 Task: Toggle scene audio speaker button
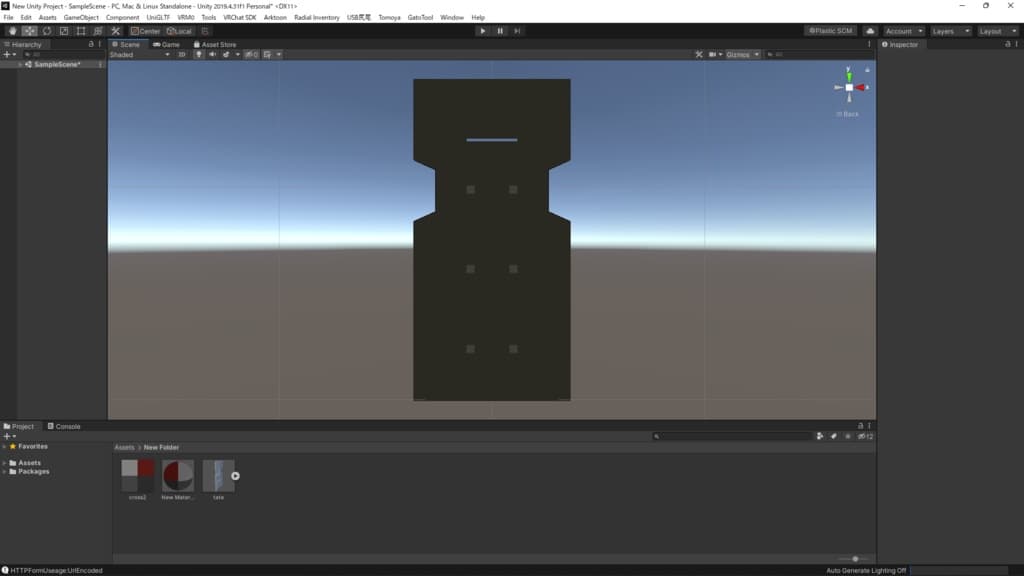coord(212,55)
